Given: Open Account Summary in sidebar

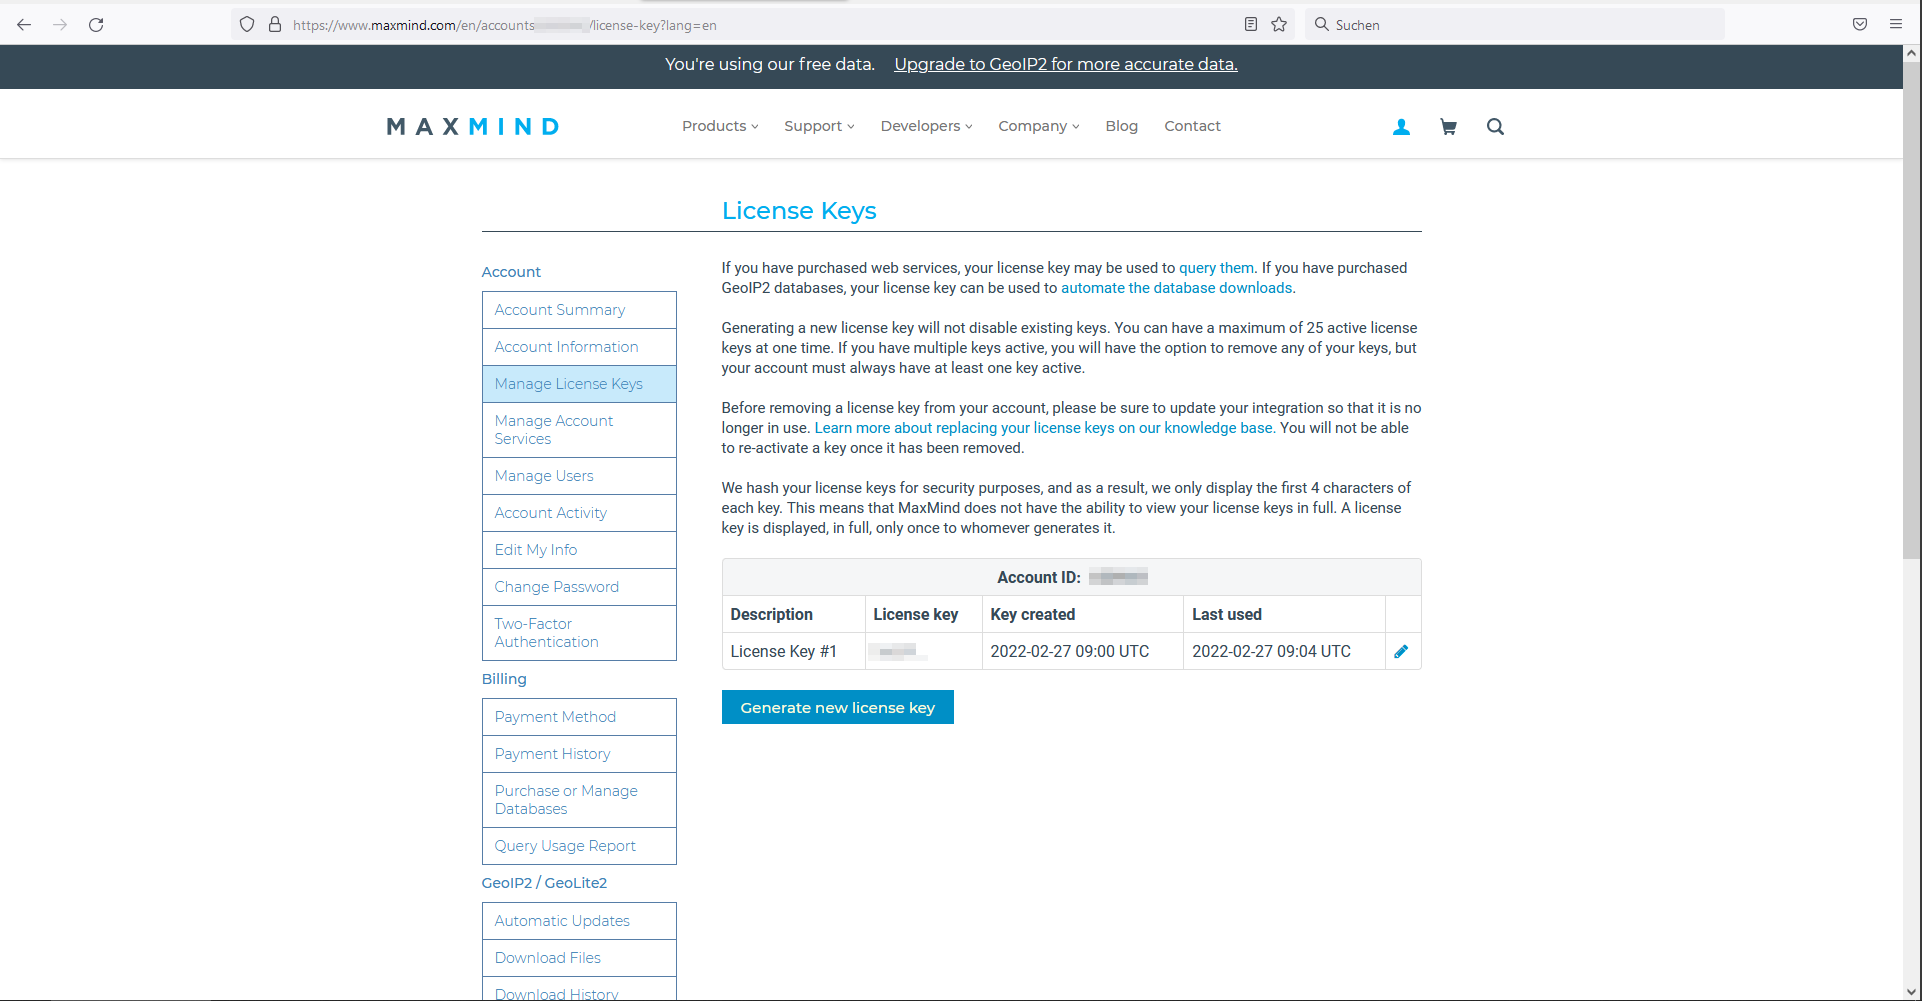Looking at the screenshot, I should 579,310.
